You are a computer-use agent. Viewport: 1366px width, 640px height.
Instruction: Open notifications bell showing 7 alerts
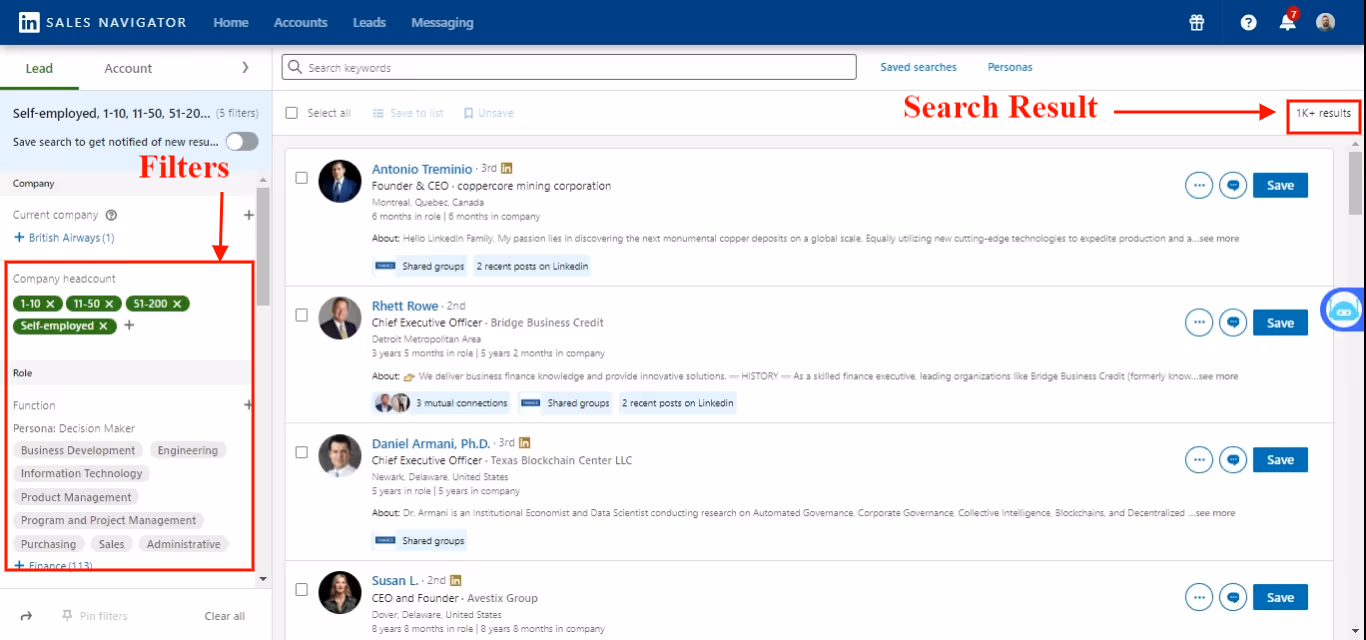pos(1286,21)
